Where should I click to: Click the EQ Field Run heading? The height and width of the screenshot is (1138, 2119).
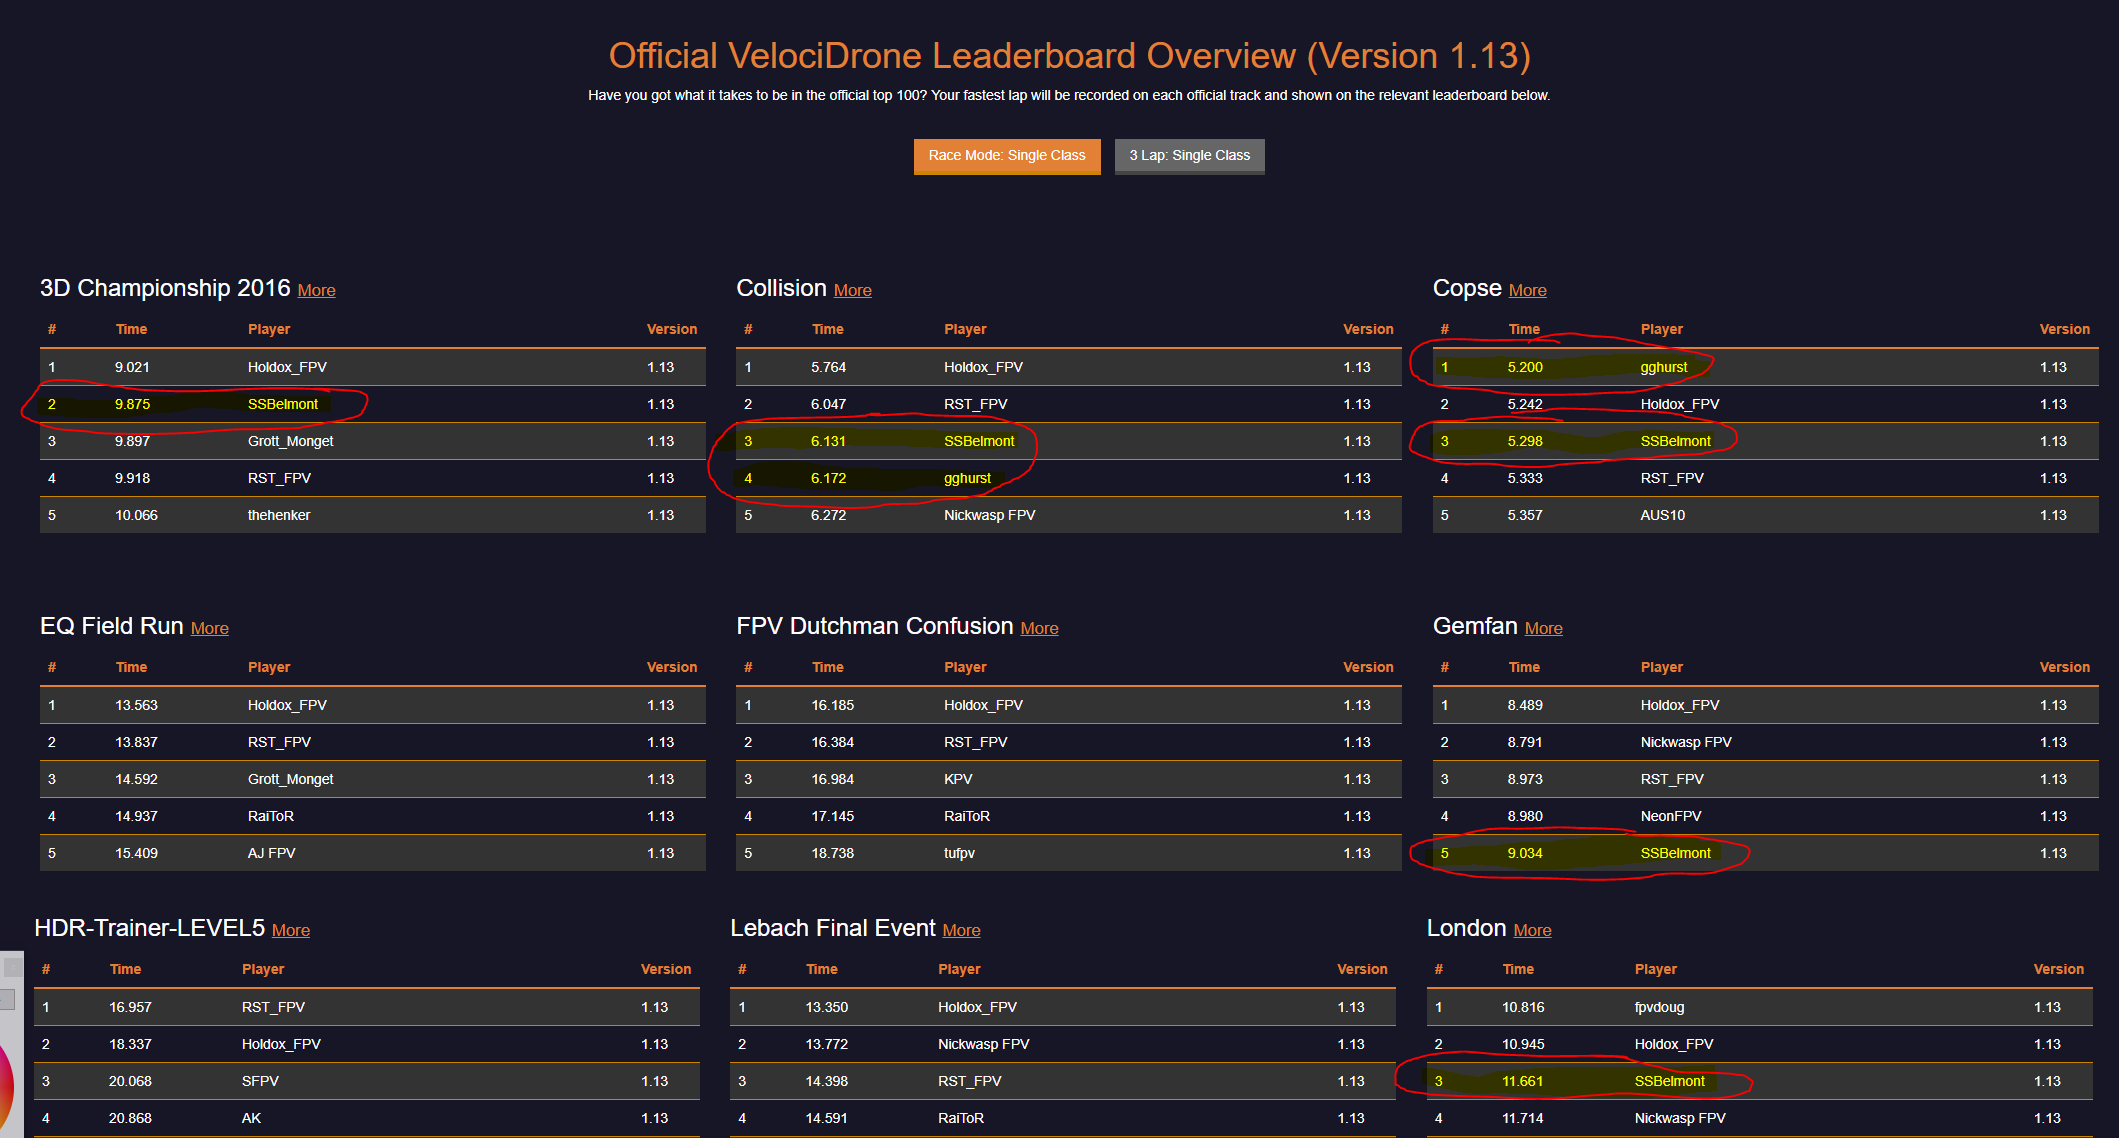[x=112, y=626]
